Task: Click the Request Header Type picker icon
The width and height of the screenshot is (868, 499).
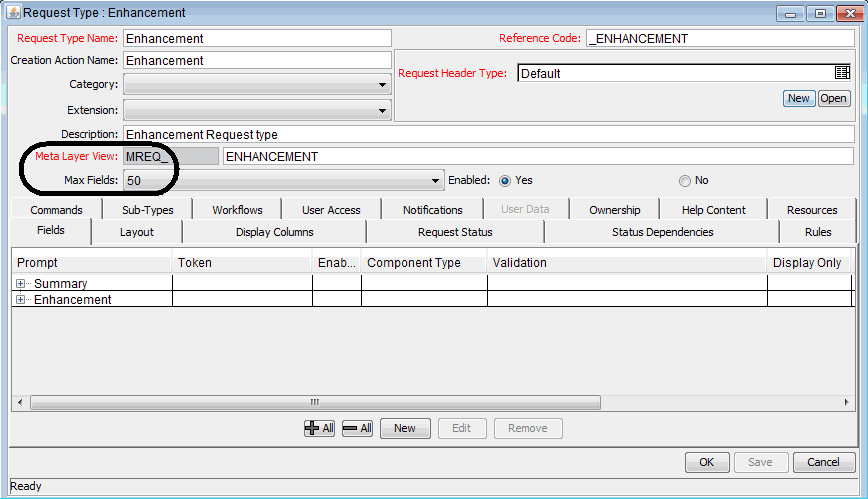Action: (x=842, y=73)
